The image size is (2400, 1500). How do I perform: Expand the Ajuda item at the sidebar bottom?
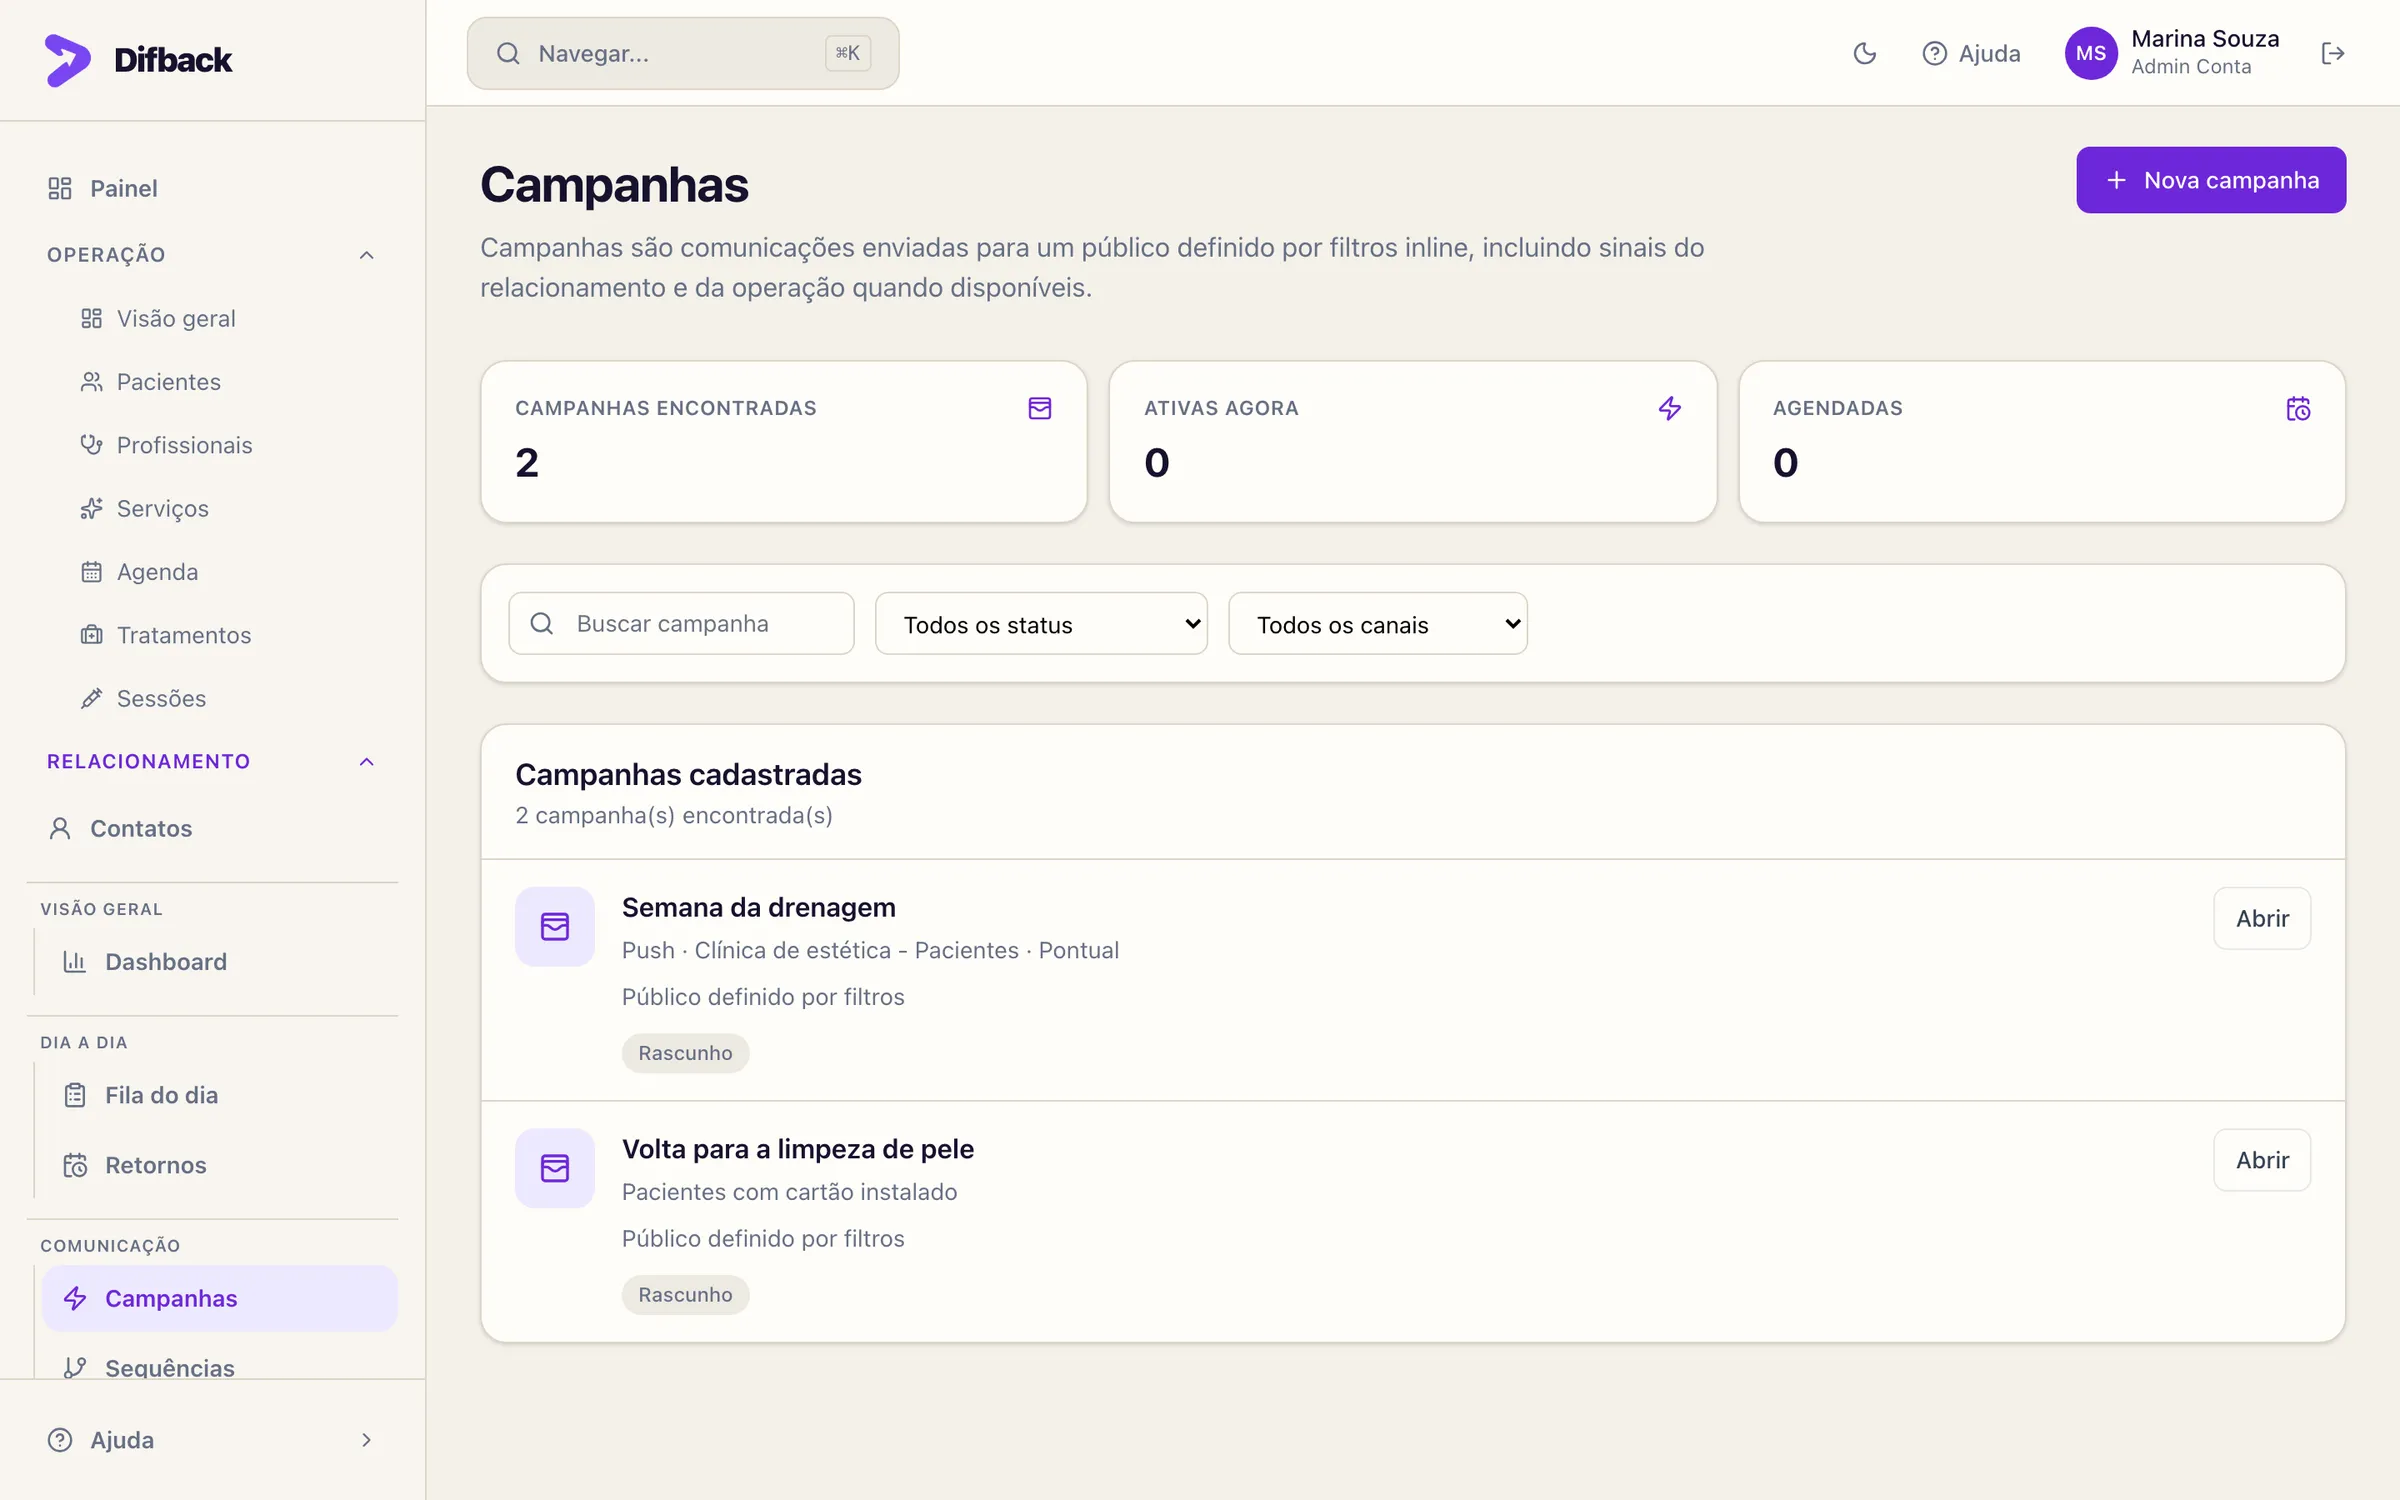pyautogui.click(x=211, y=1440)
